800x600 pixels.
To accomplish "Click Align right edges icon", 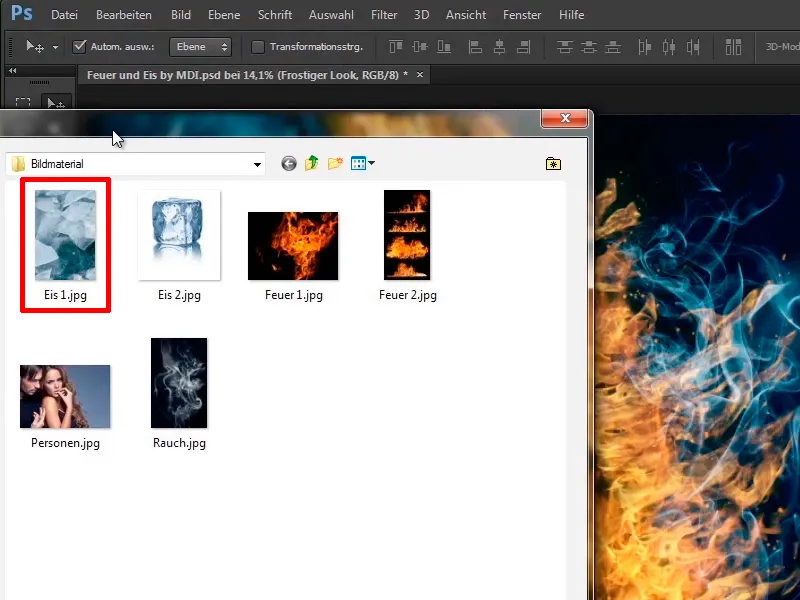I will [523, 47].
